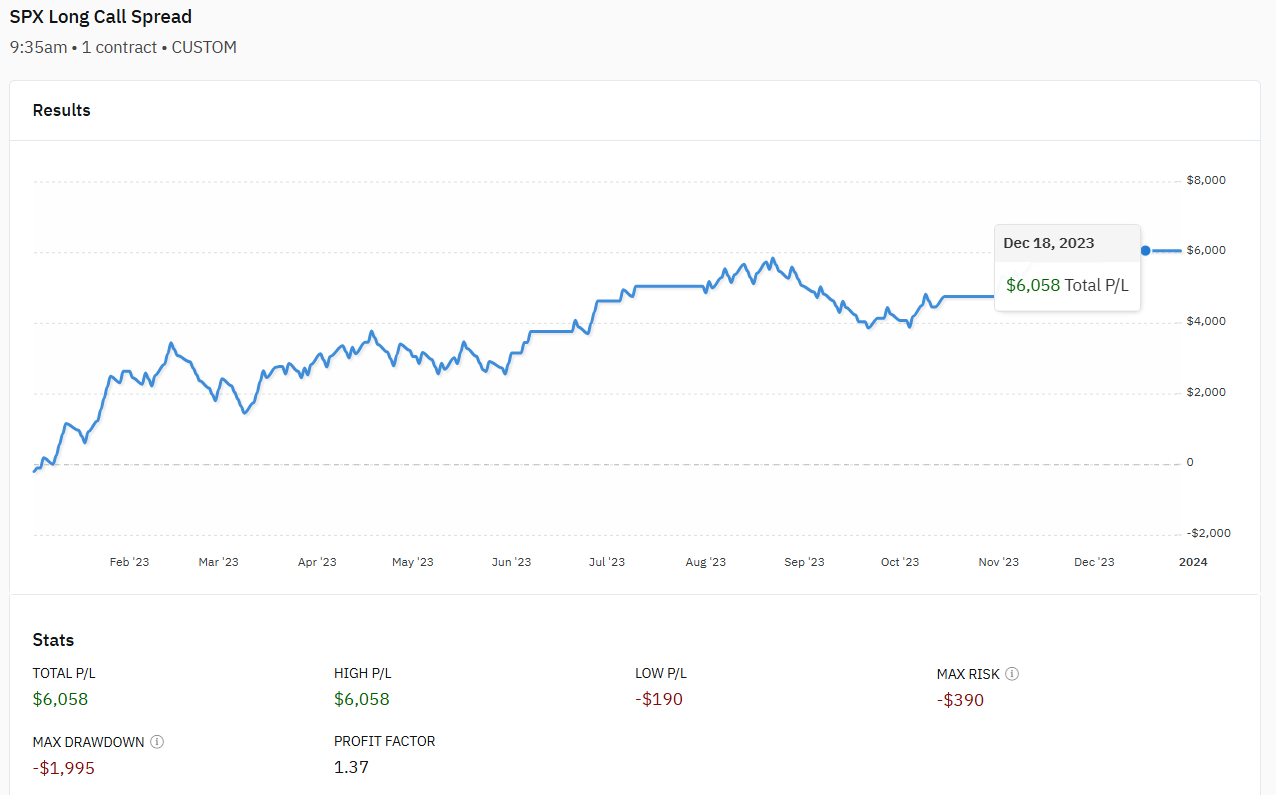Click the Dec 18, 2023 data point marker
This screenshot has width=1276, height=795.
point(1145,251)
